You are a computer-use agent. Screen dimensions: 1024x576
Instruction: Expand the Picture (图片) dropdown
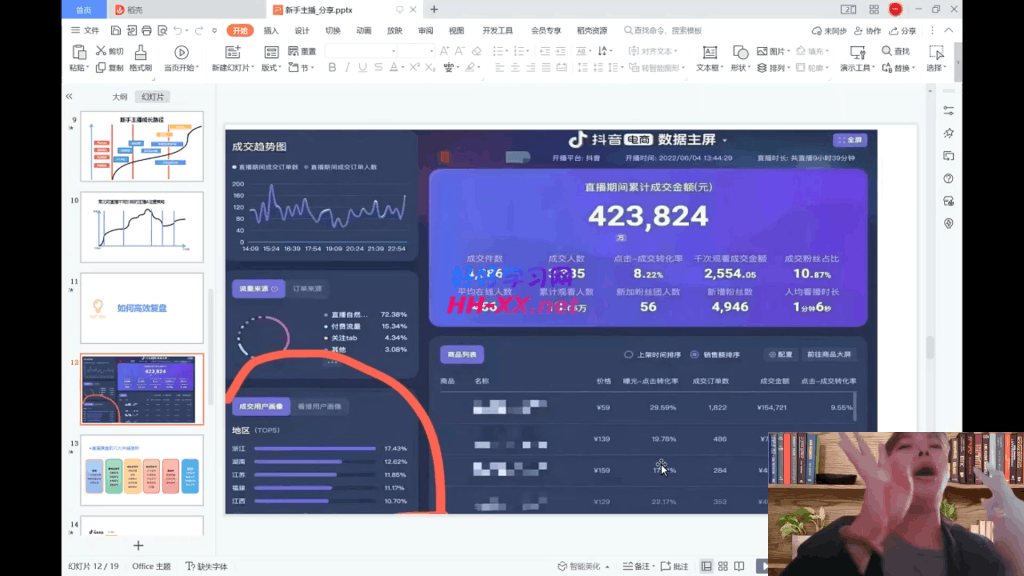789,51
